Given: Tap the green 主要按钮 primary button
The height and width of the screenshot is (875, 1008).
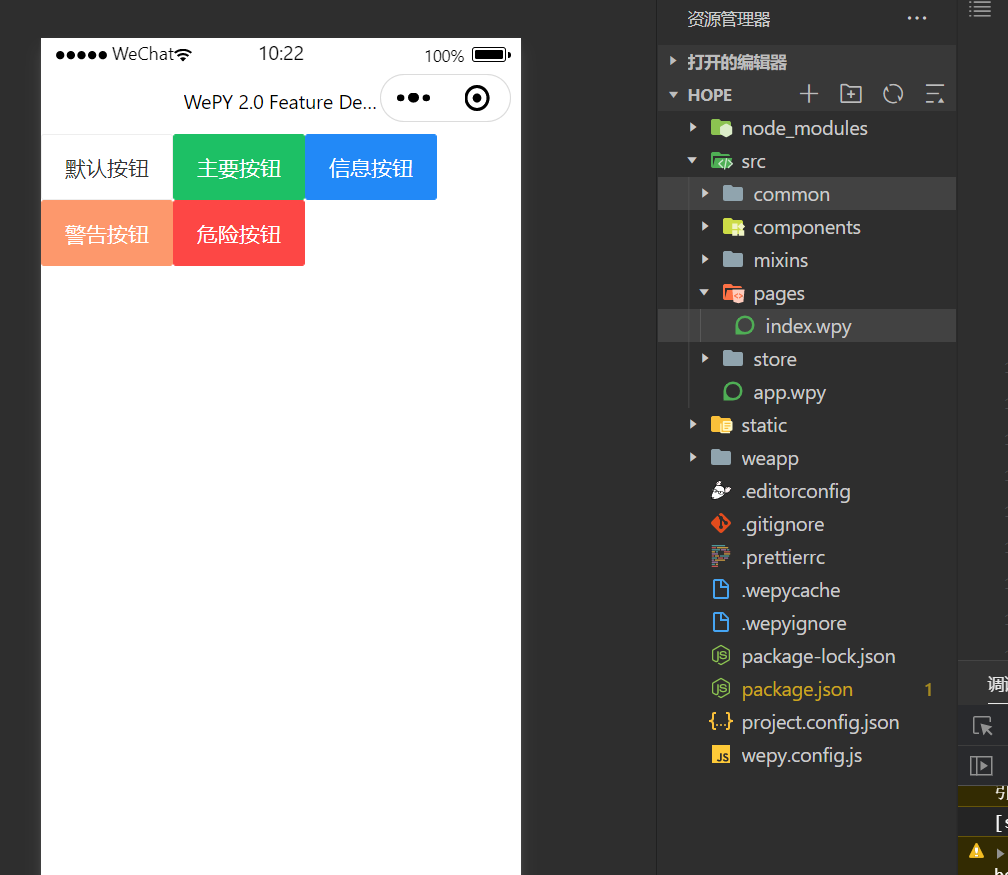Looking at the screenshot, I should 238,168.
